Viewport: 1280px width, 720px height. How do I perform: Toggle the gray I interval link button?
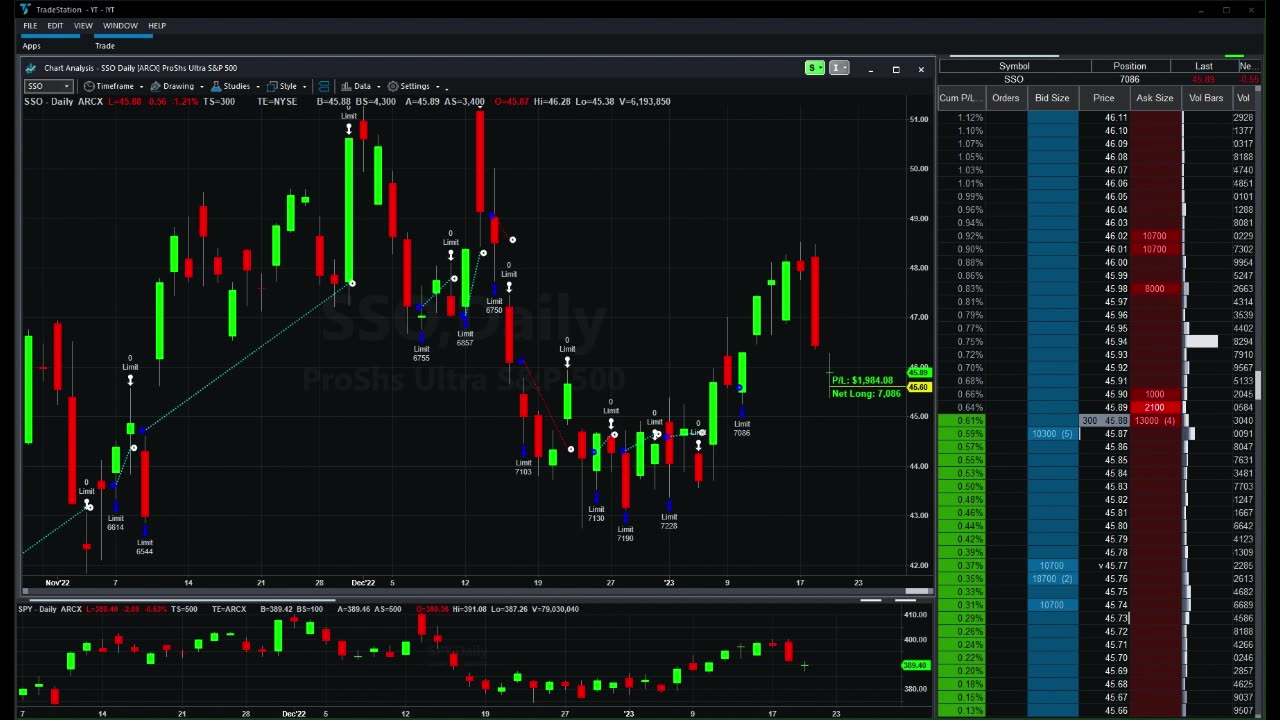click(839, 68)
